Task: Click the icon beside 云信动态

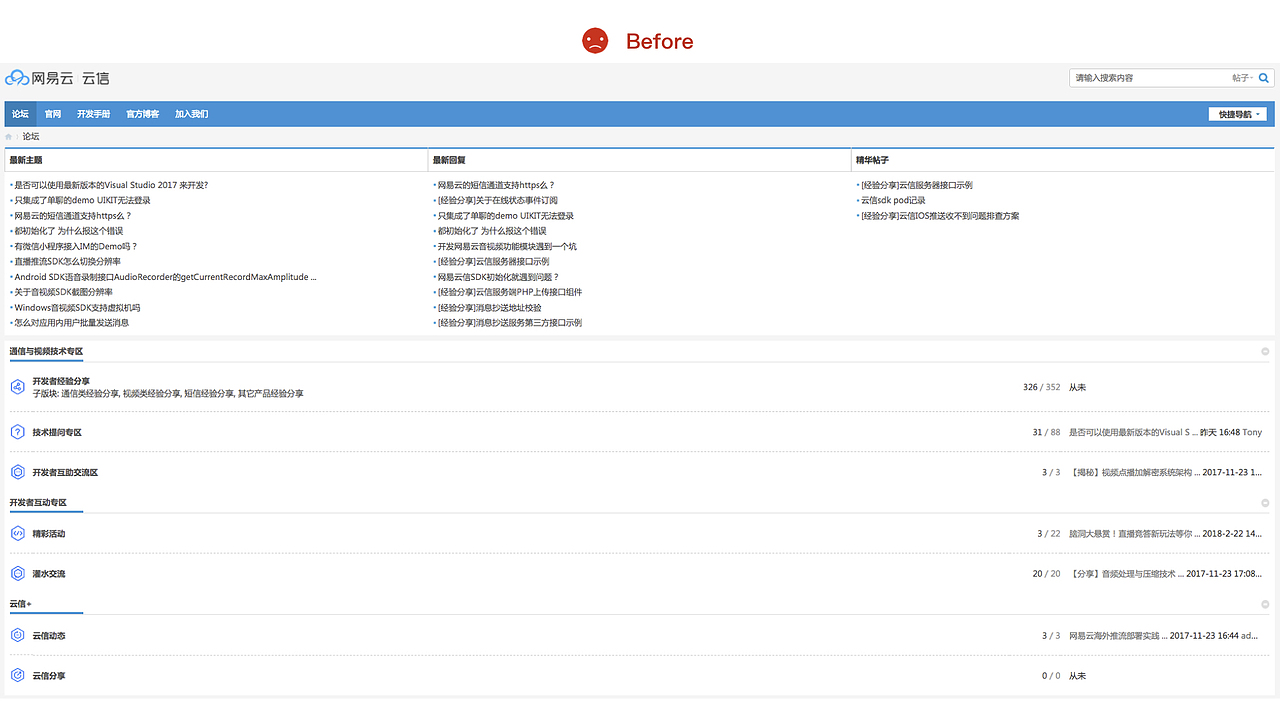Action: coord(17,635)
